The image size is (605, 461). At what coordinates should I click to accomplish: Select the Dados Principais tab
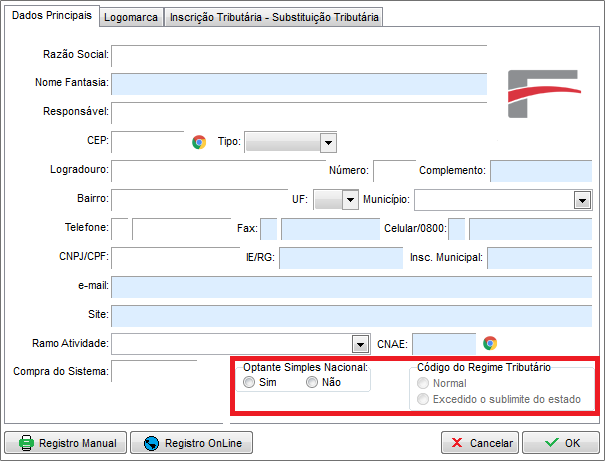pos(51,17)
